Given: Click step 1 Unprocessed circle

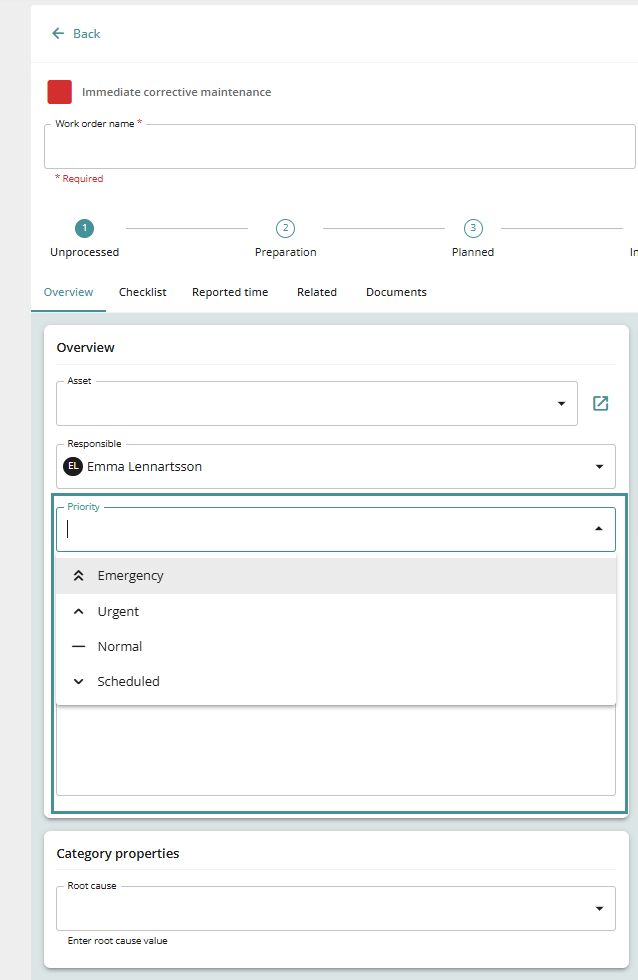Looking at the screenshot, I should (85, 228).
